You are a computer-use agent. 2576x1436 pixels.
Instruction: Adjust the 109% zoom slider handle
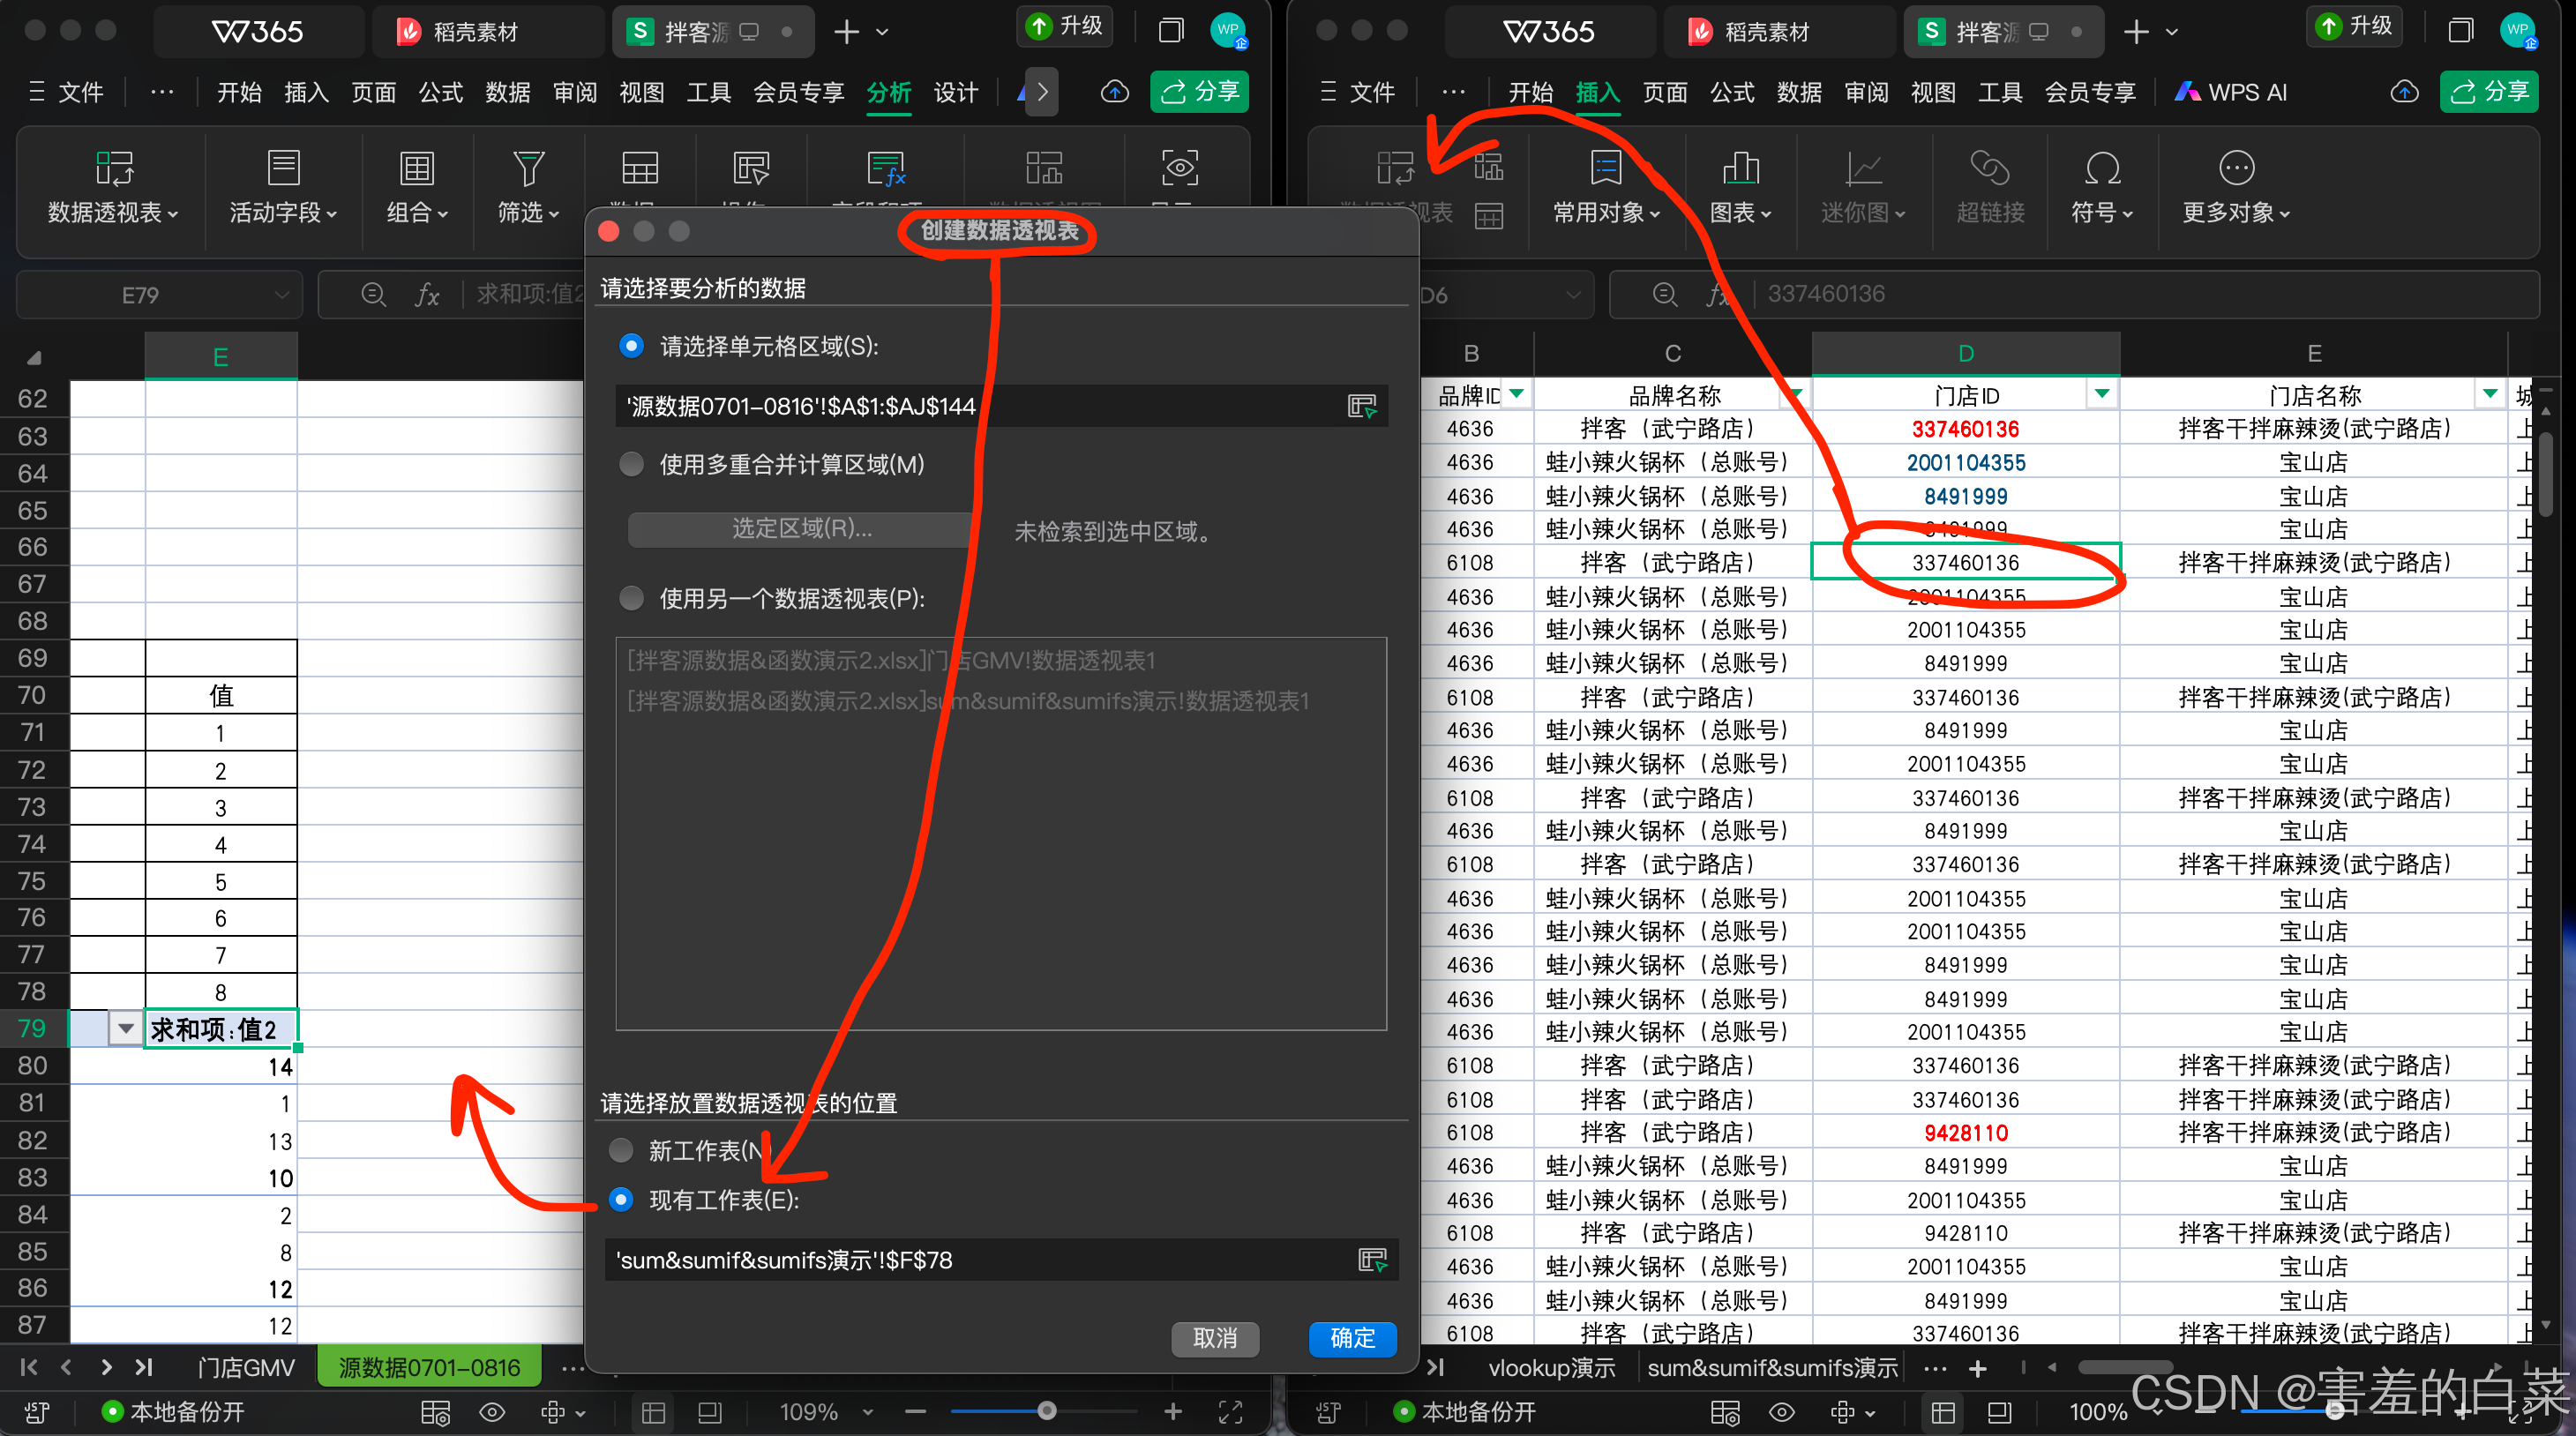[x=1046, y=1411]
